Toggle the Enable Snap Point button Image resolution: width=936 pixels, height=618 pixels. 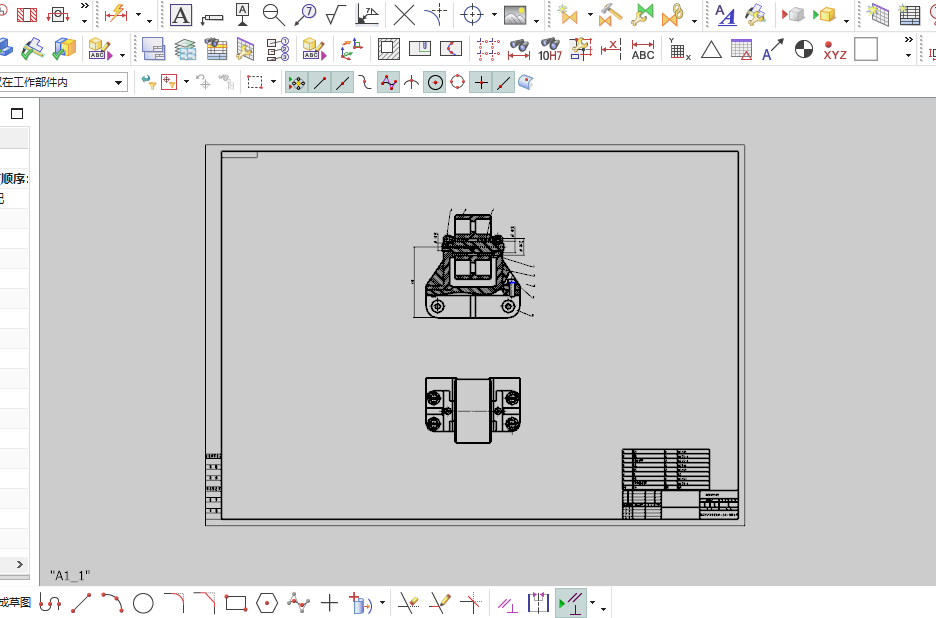click(x=296, y=82)
